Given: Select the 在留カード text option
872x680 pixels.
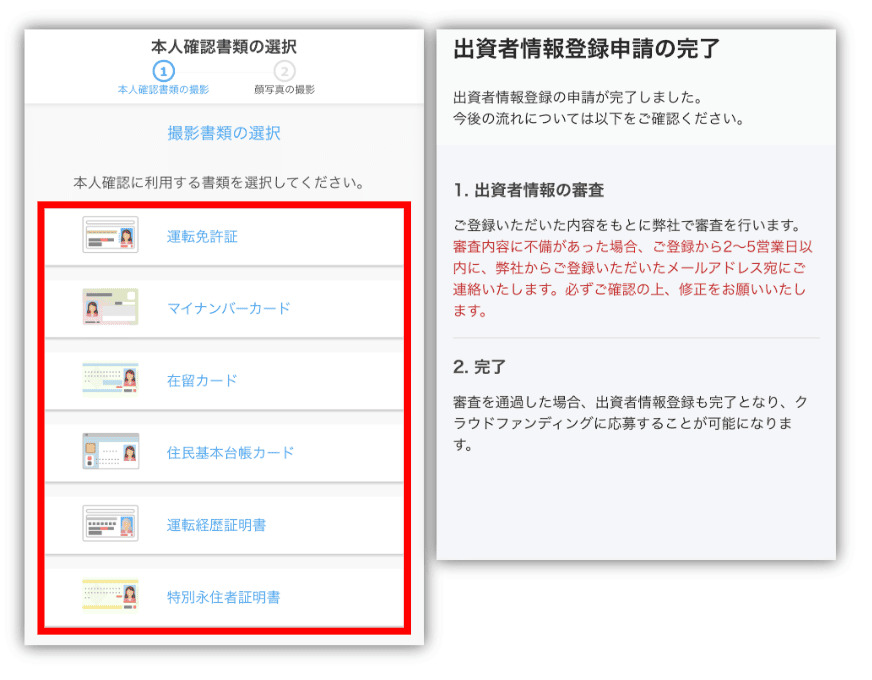Looking at the screenshot, I should pos(202,381).
